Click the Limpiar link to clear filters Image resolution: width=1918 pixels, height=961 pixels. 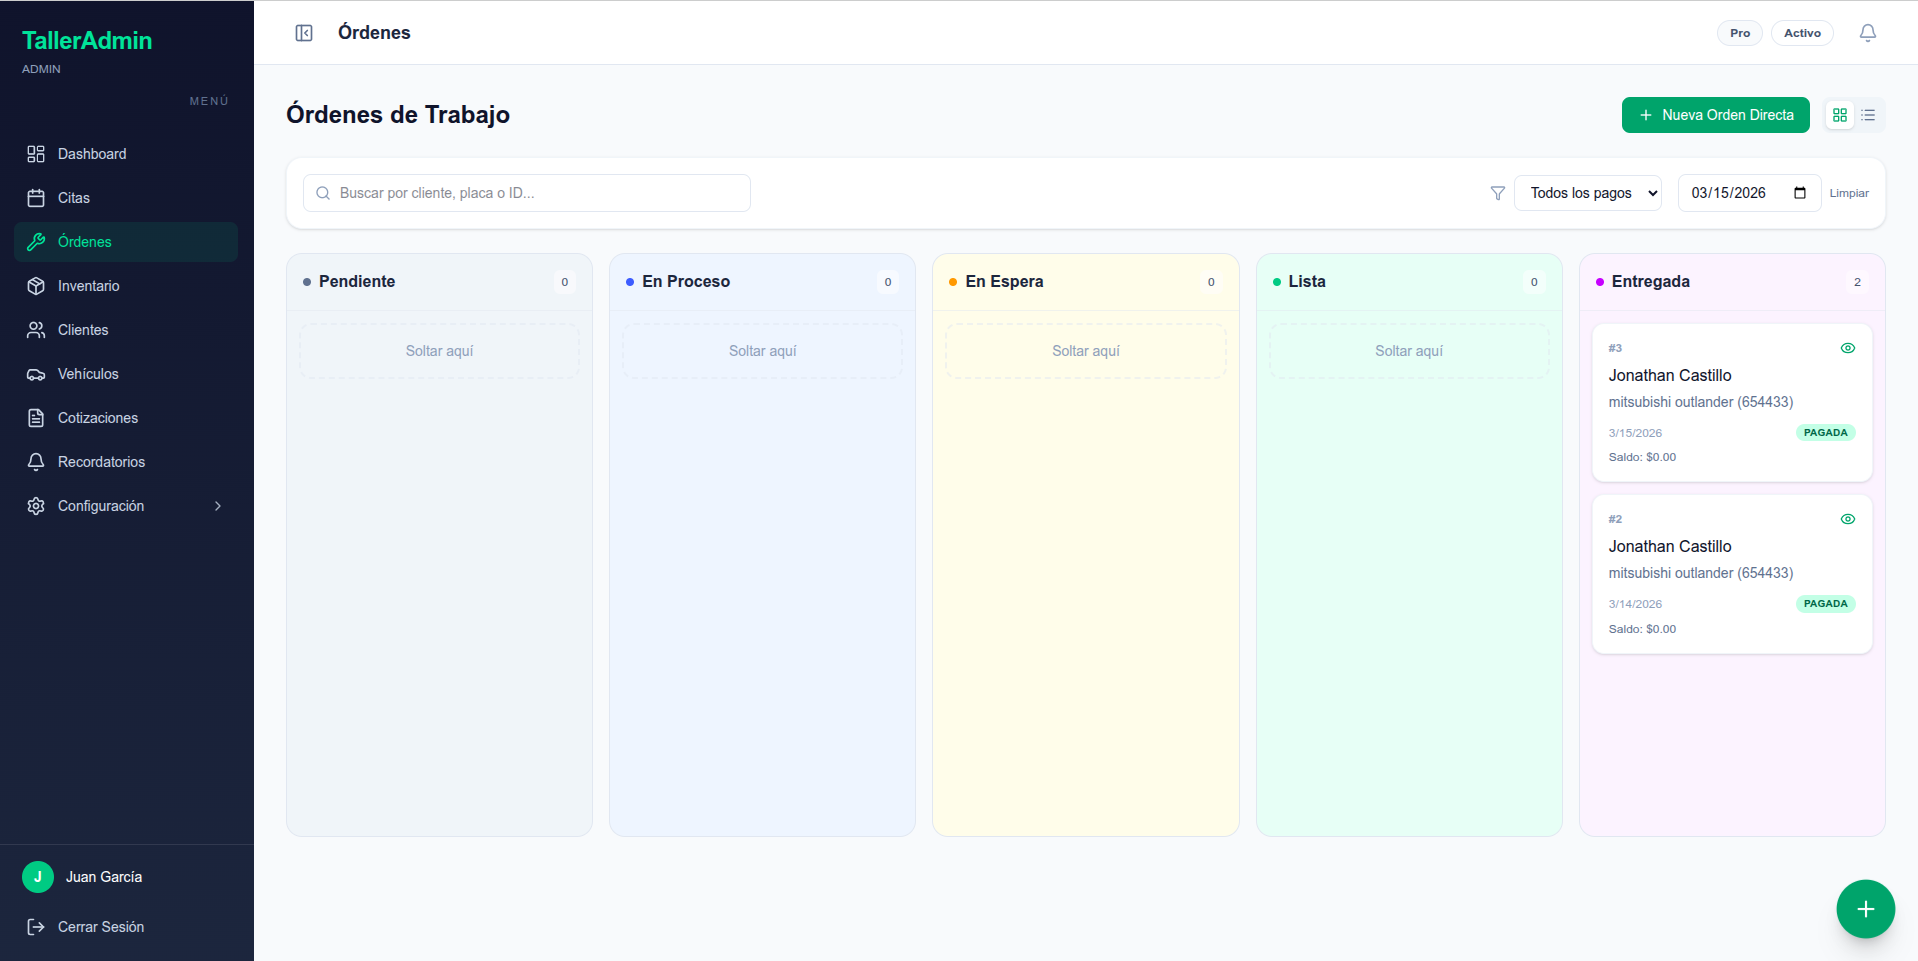tap(1849, 193)
